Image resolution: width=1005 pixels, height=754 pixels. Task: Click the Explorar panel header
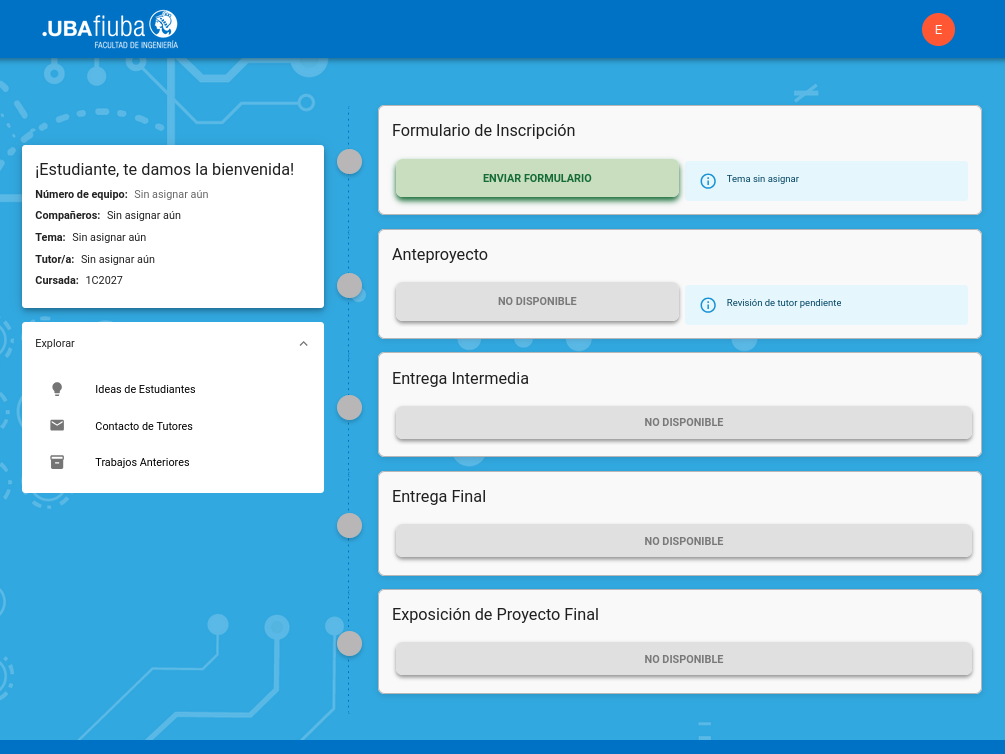(160, 343)
